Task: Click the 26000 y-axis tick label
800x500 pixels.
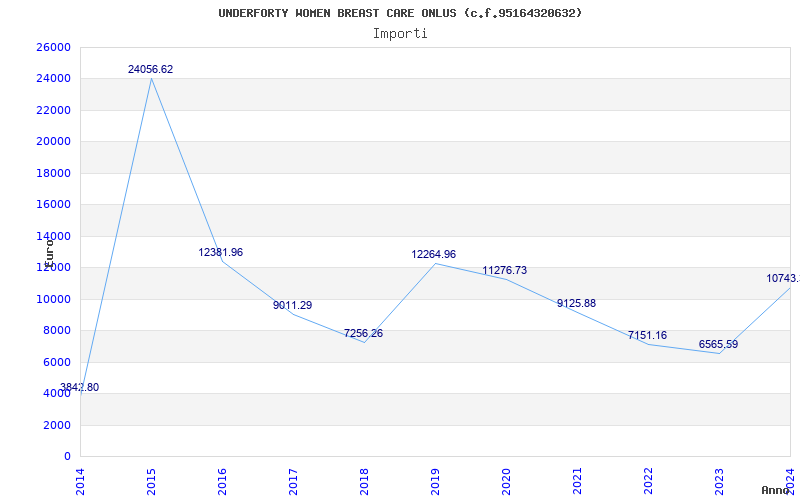Action: pos(53,47)
